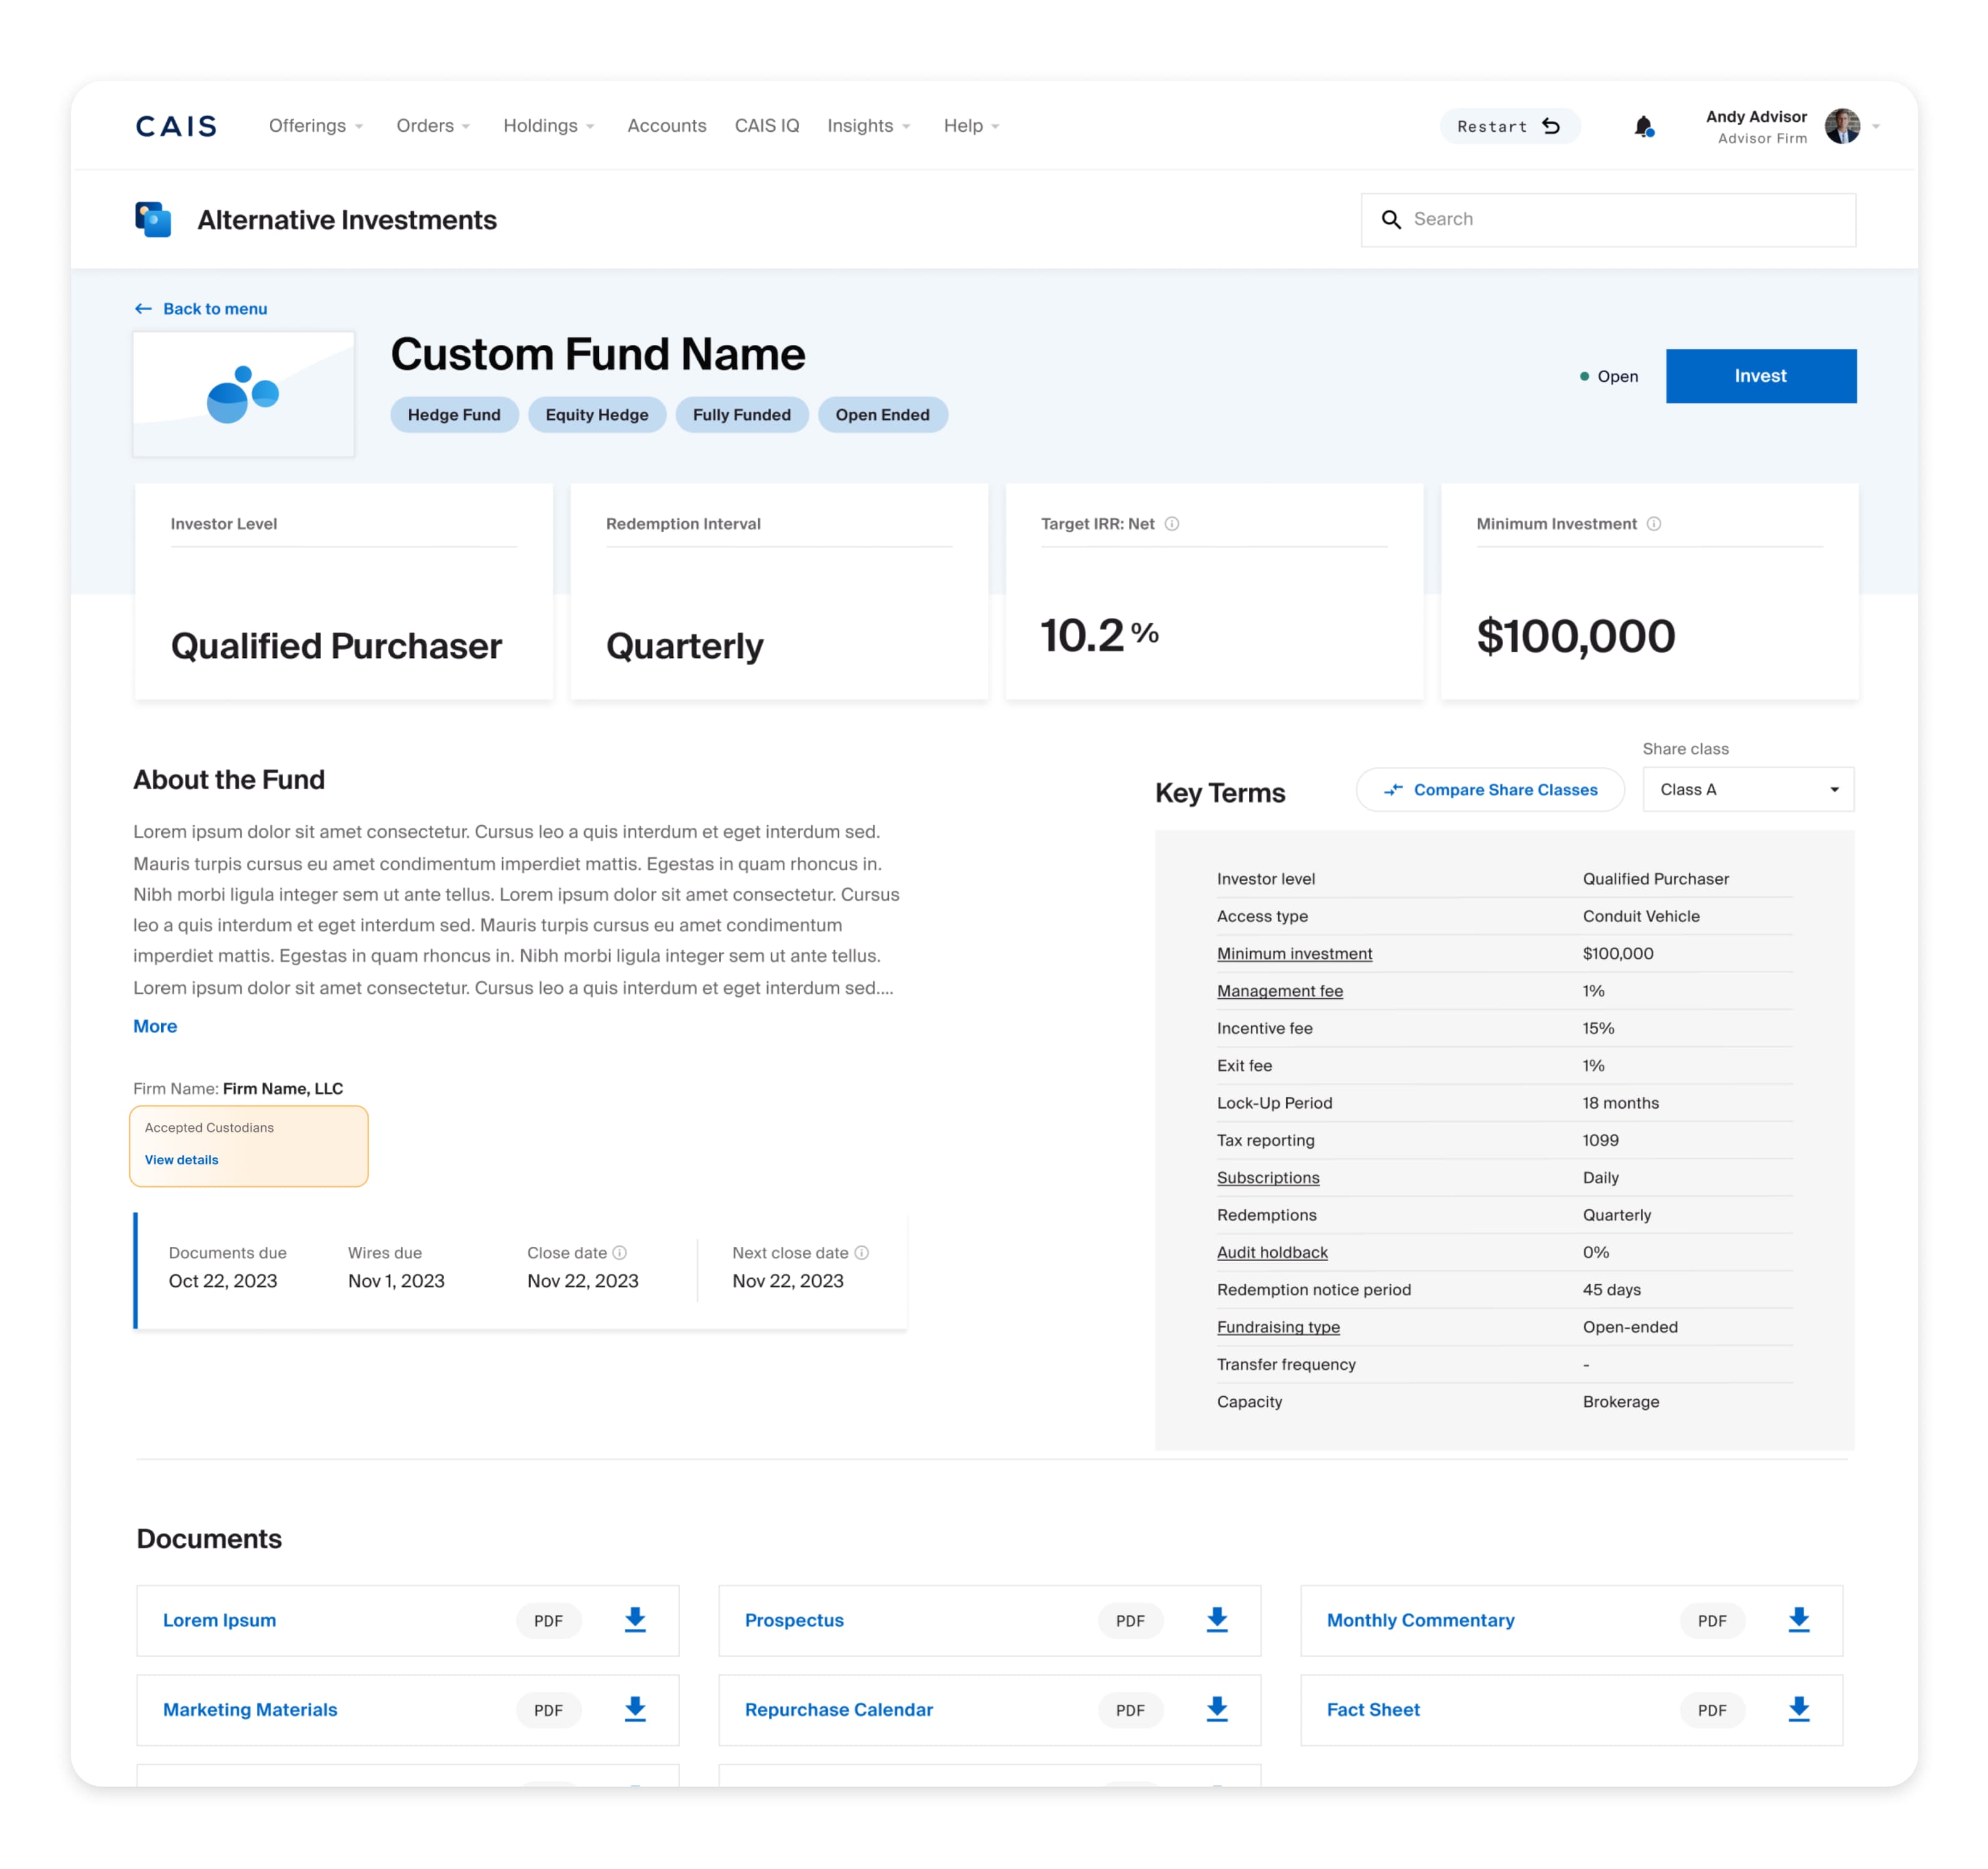Download the Prospectus PDF
This screenshot has height=1869, width=1988.
coord(1216,1620)
